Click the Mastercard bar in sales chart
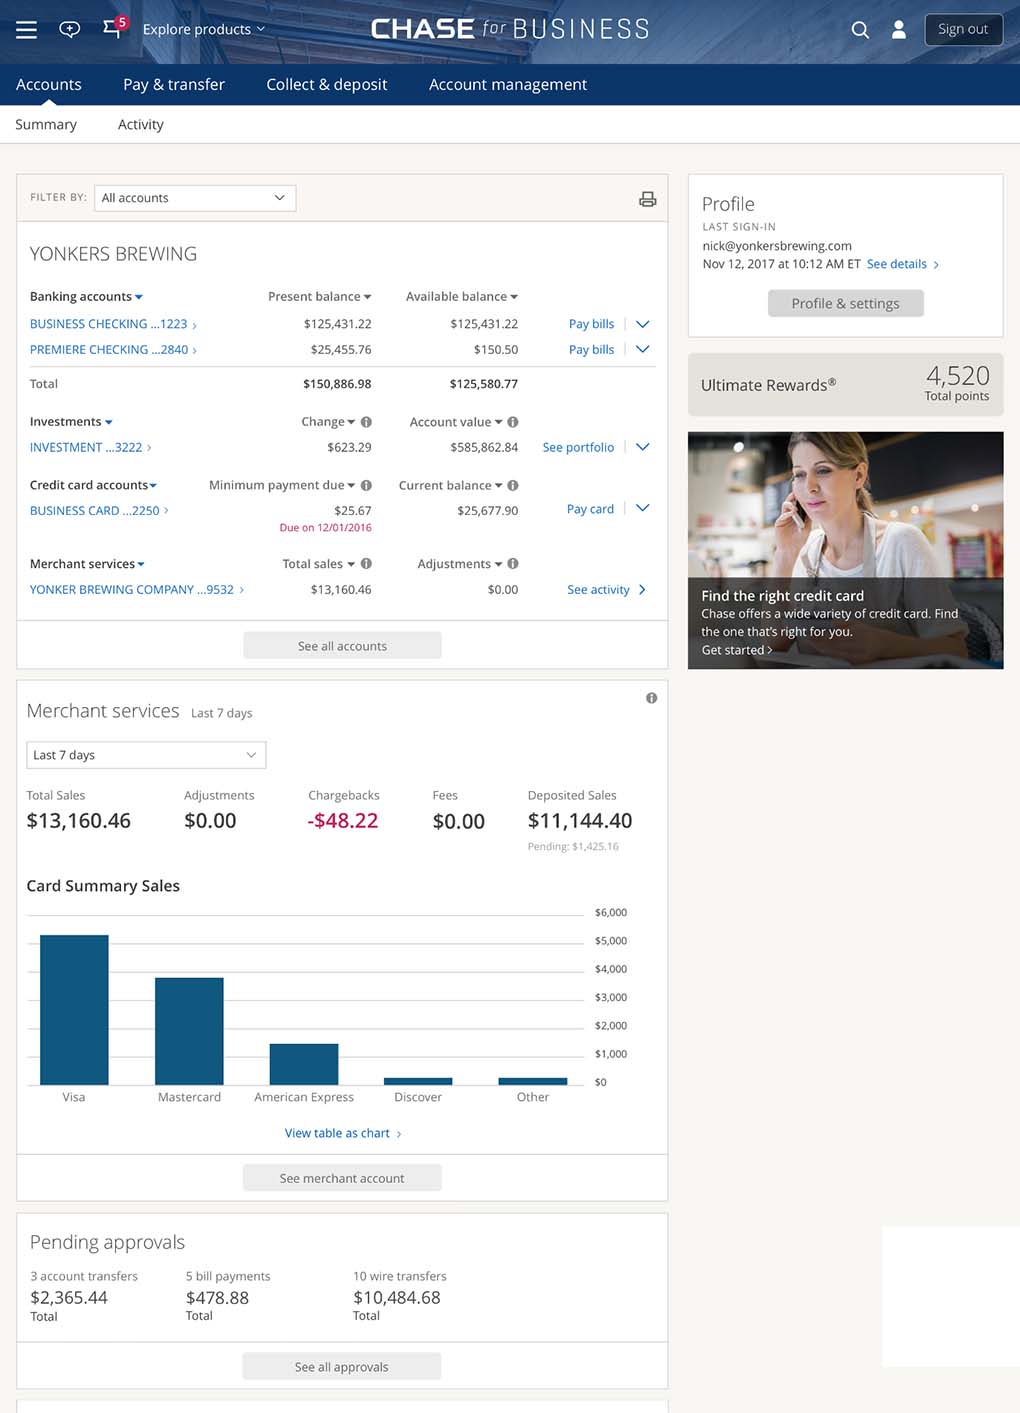The height and width of the screenshot is (1413, 1020). point(189,1031)
